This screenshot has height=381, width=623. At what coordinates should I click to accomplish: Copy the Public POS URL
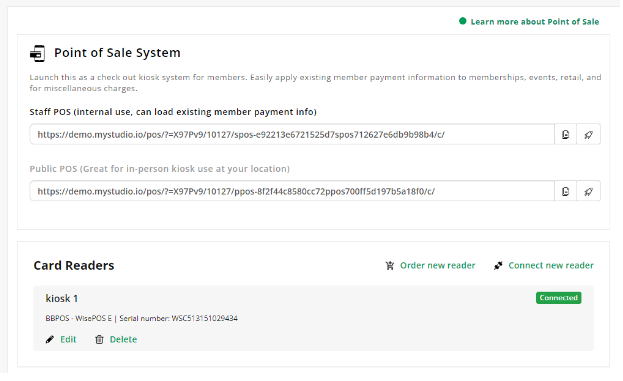tap(565, 191)
